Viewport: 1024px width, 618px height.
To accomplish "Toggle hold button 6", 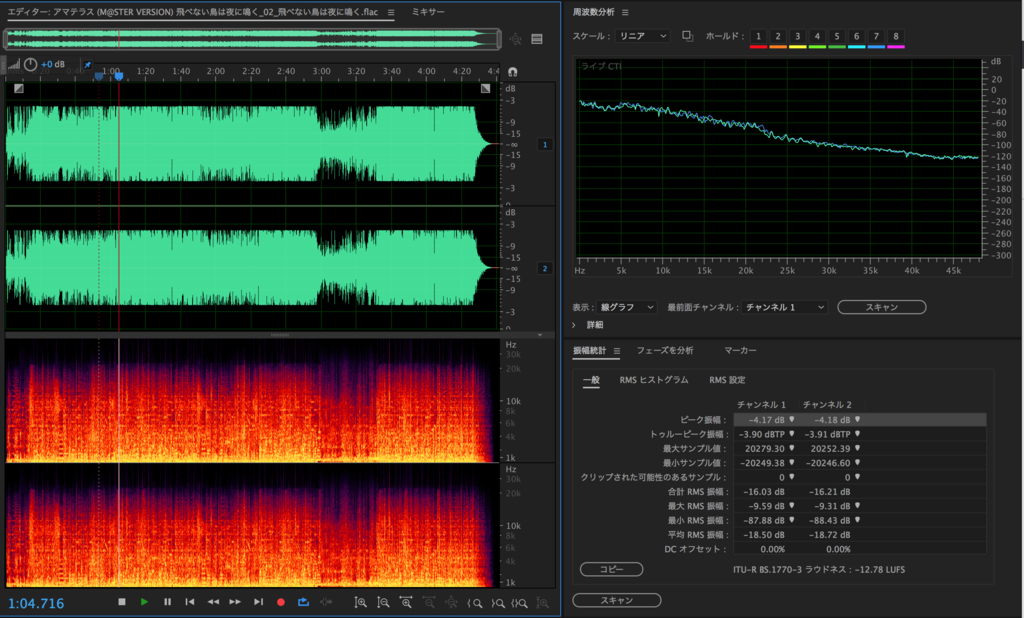I will point(856,37).
